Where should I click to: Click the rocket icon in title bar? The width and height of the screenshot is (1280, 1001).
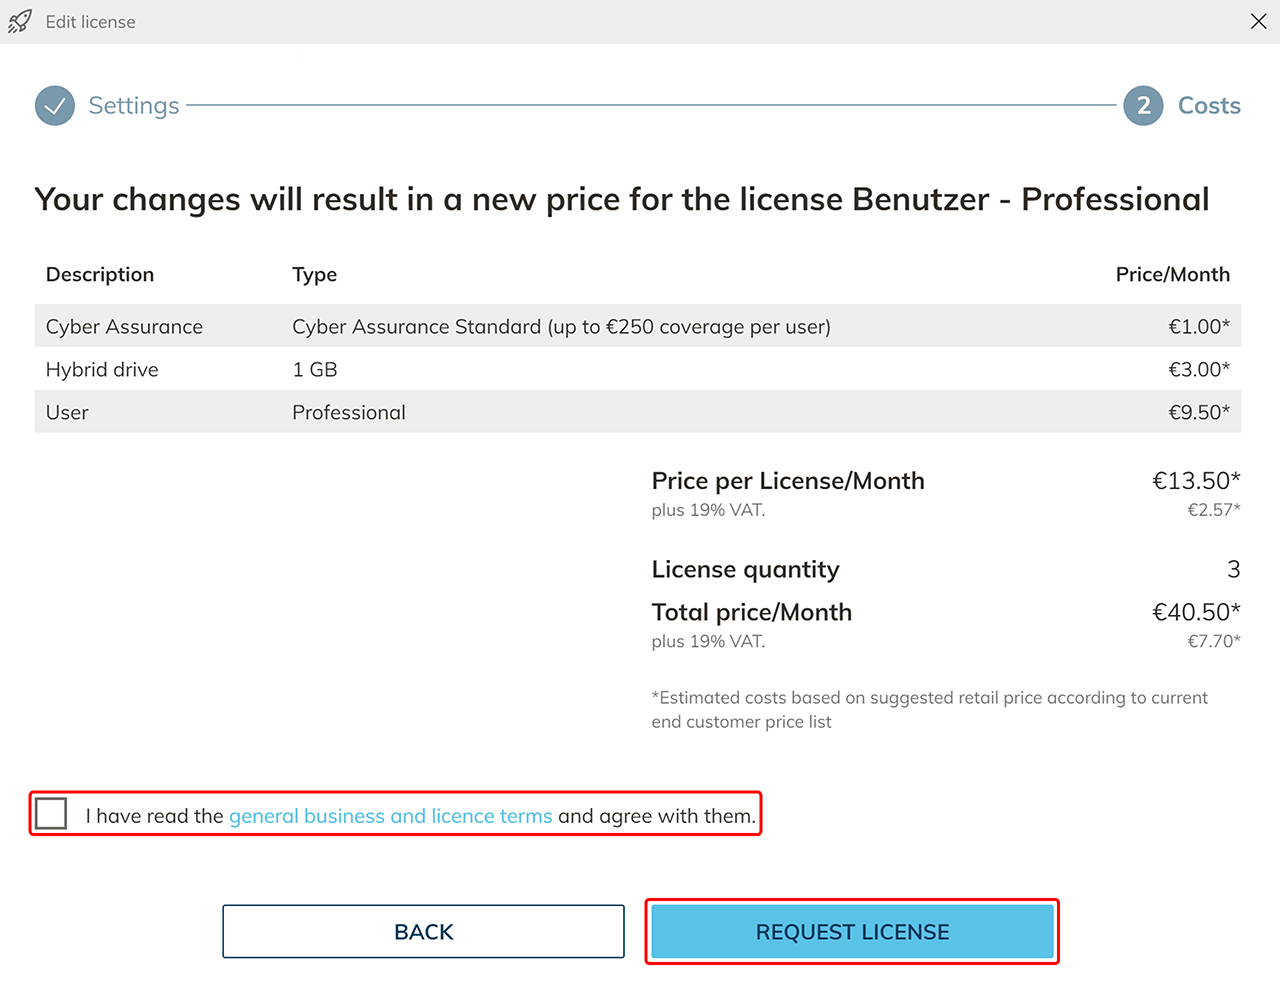pos(20,22)
